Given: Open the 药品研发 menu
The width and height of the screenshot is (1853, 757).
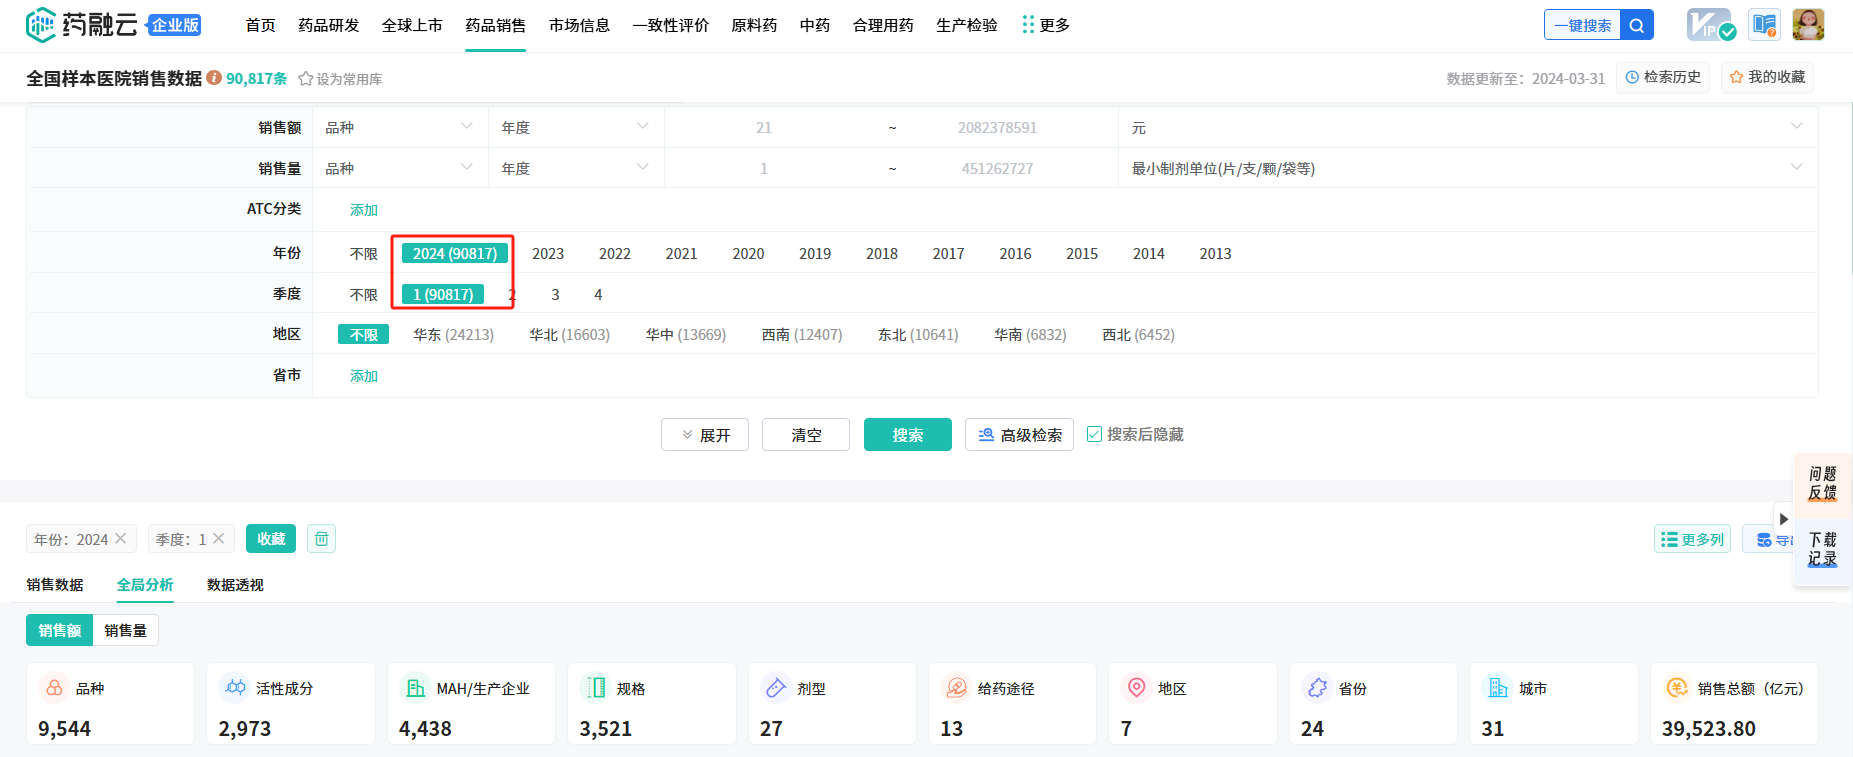Looking at the screenshot, I should click(x=328, y=25).
